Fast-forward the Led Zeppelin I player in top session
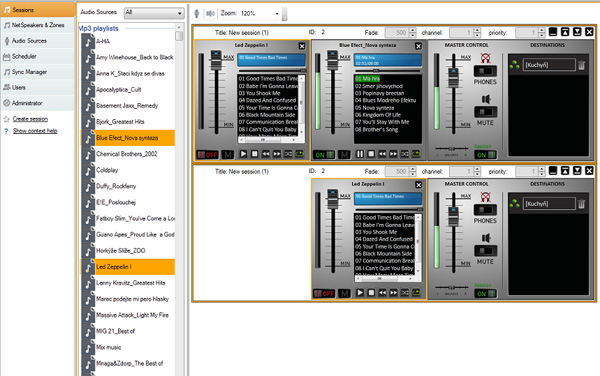The image size is (600, 376). point(277,154)
